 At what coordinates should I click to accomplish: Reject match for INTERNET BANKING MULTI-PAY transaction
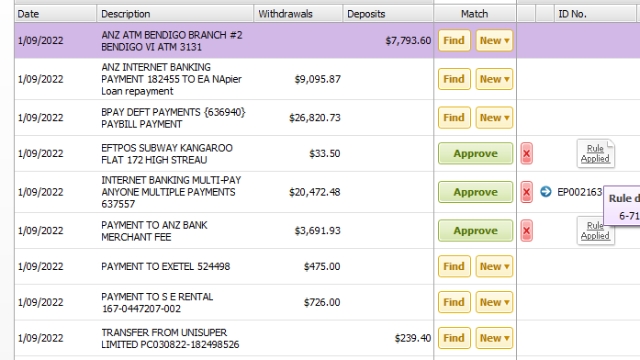click(527, 192)
